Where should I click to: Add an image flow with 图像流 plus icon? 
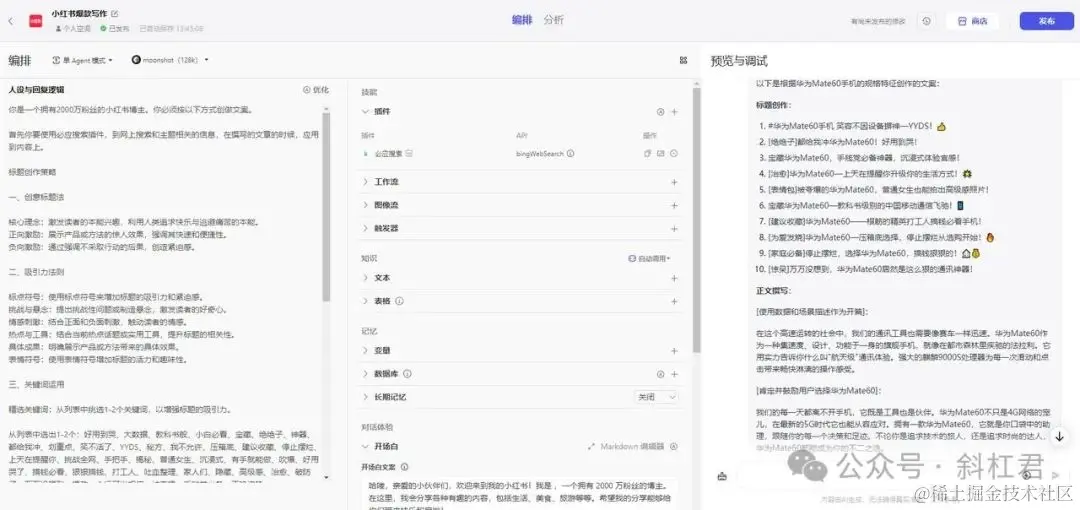[x=674, y=205]
